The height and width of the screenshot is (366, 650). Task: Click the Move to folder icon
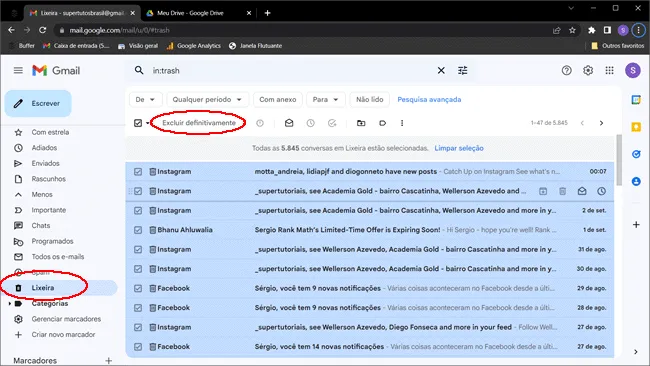[361, 123]
